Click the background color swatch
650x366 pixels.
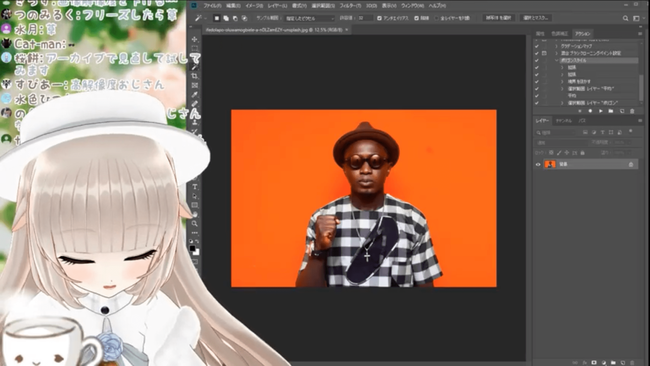click(x=196, y=252)
